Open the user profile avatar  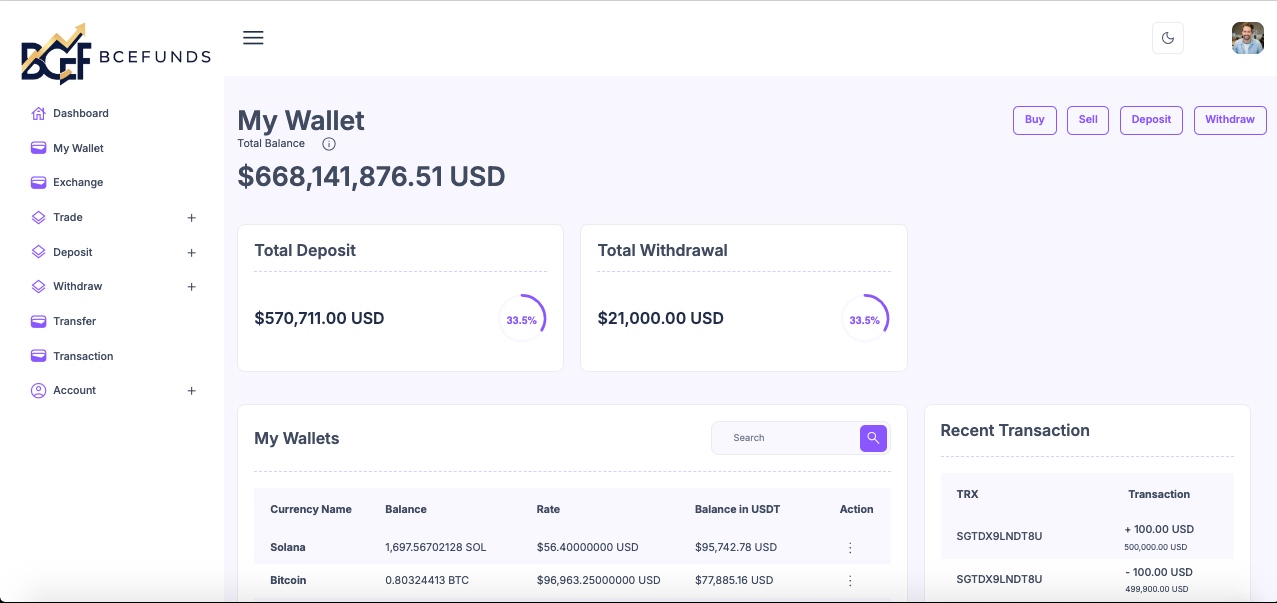(x=1247, y=38)
